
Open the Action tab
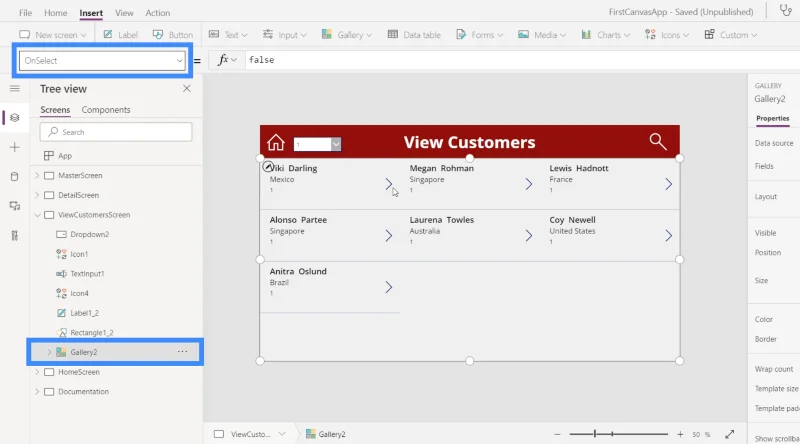158,13
